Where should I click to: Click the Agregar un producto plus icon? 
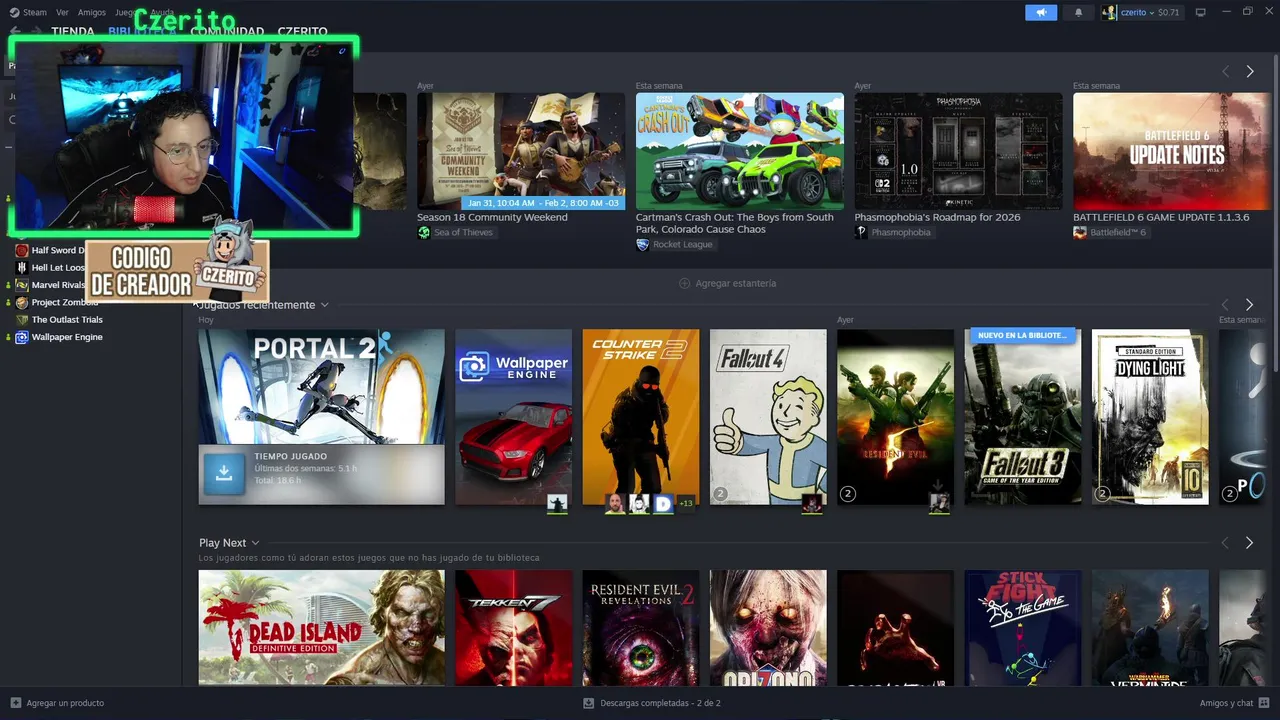click(15, 703)
